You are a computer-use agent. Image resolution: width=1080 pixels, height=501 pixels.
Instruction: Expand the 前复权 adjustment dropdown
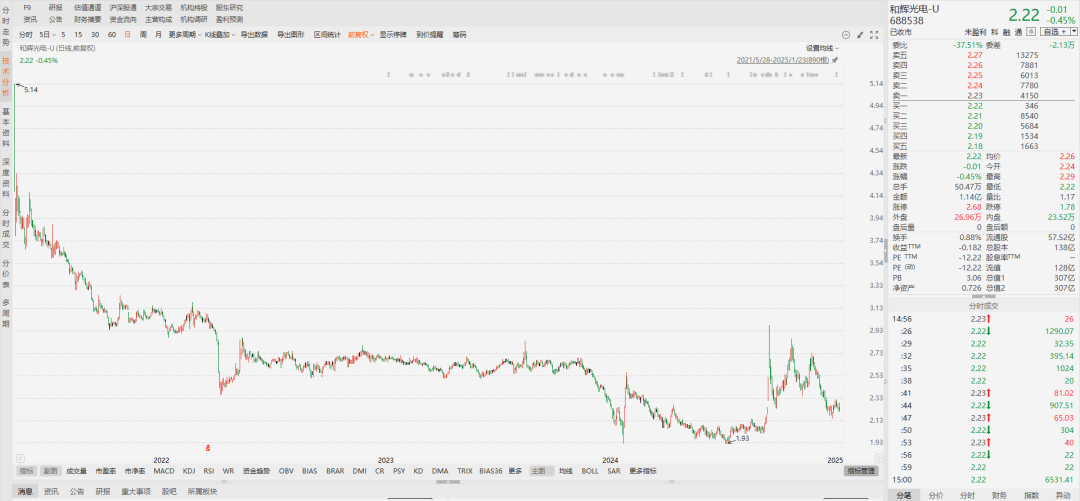coord(360,34)
